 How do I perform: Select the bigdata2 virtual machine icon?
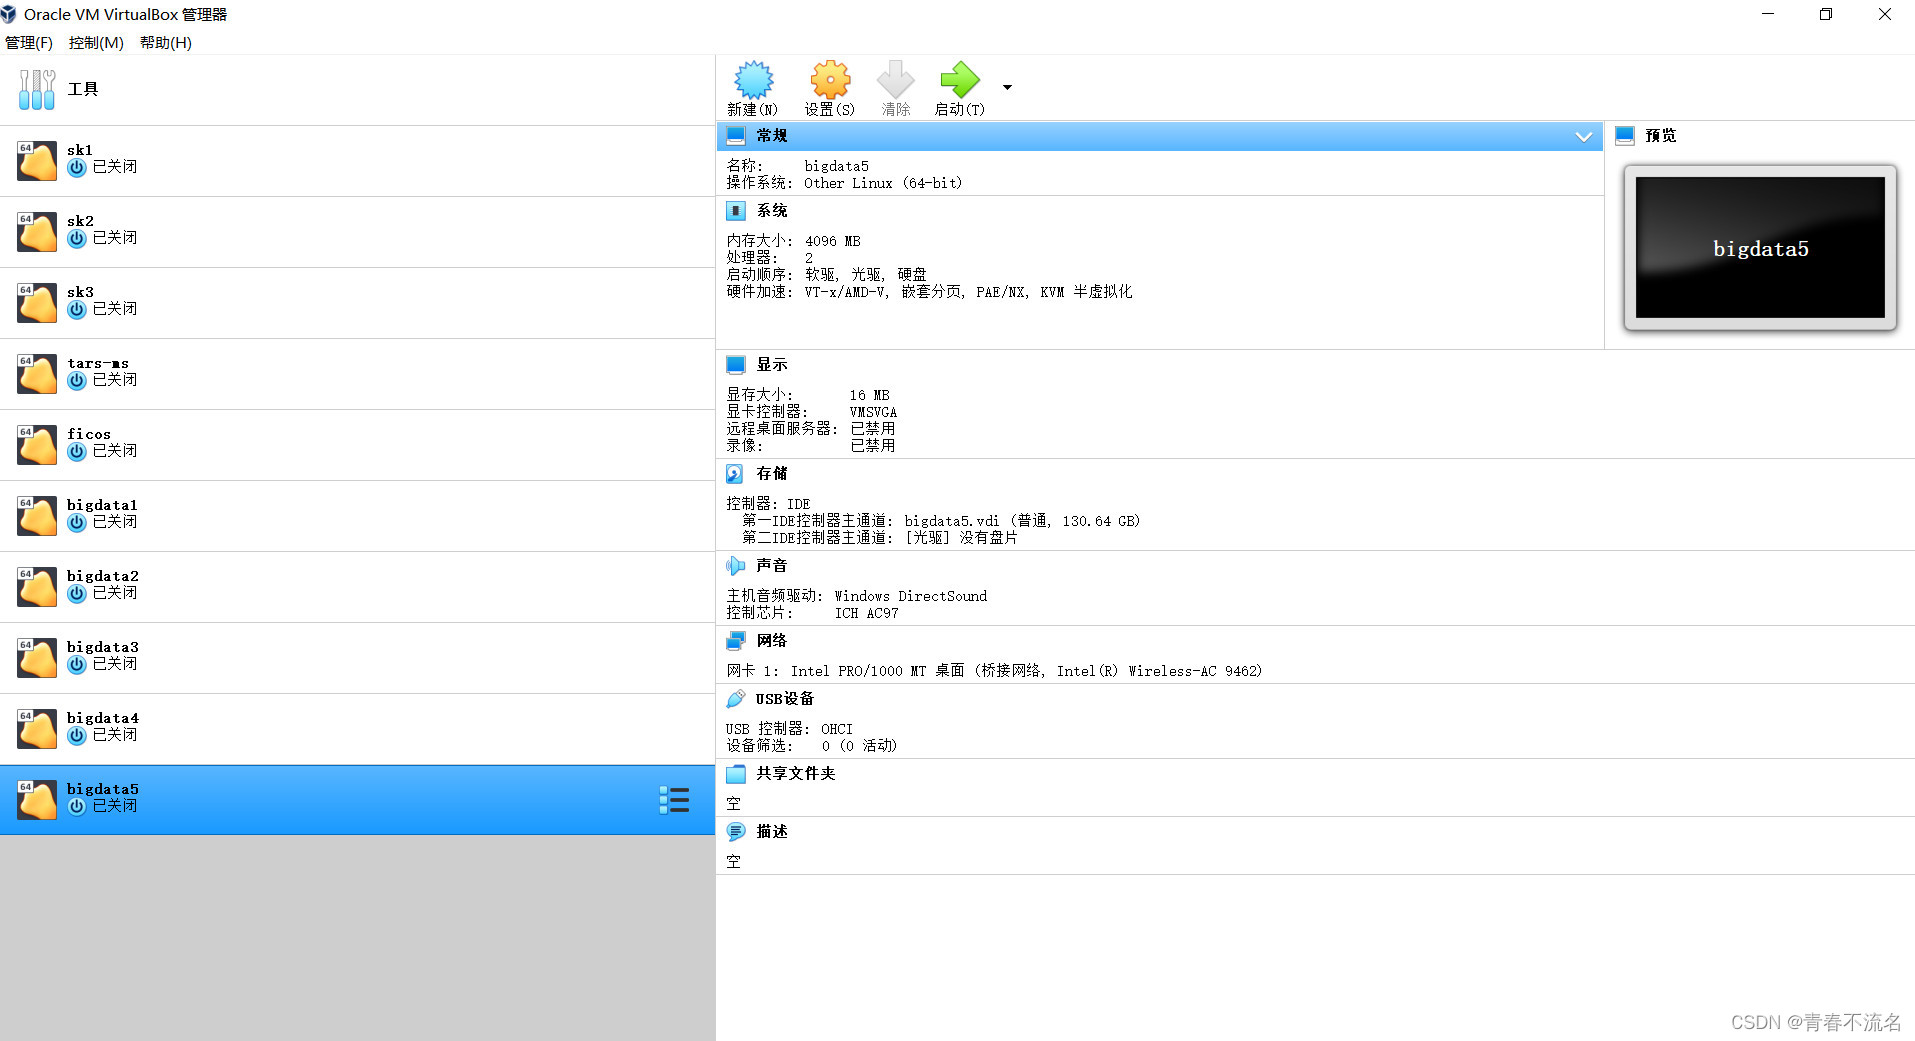(37, 587)
